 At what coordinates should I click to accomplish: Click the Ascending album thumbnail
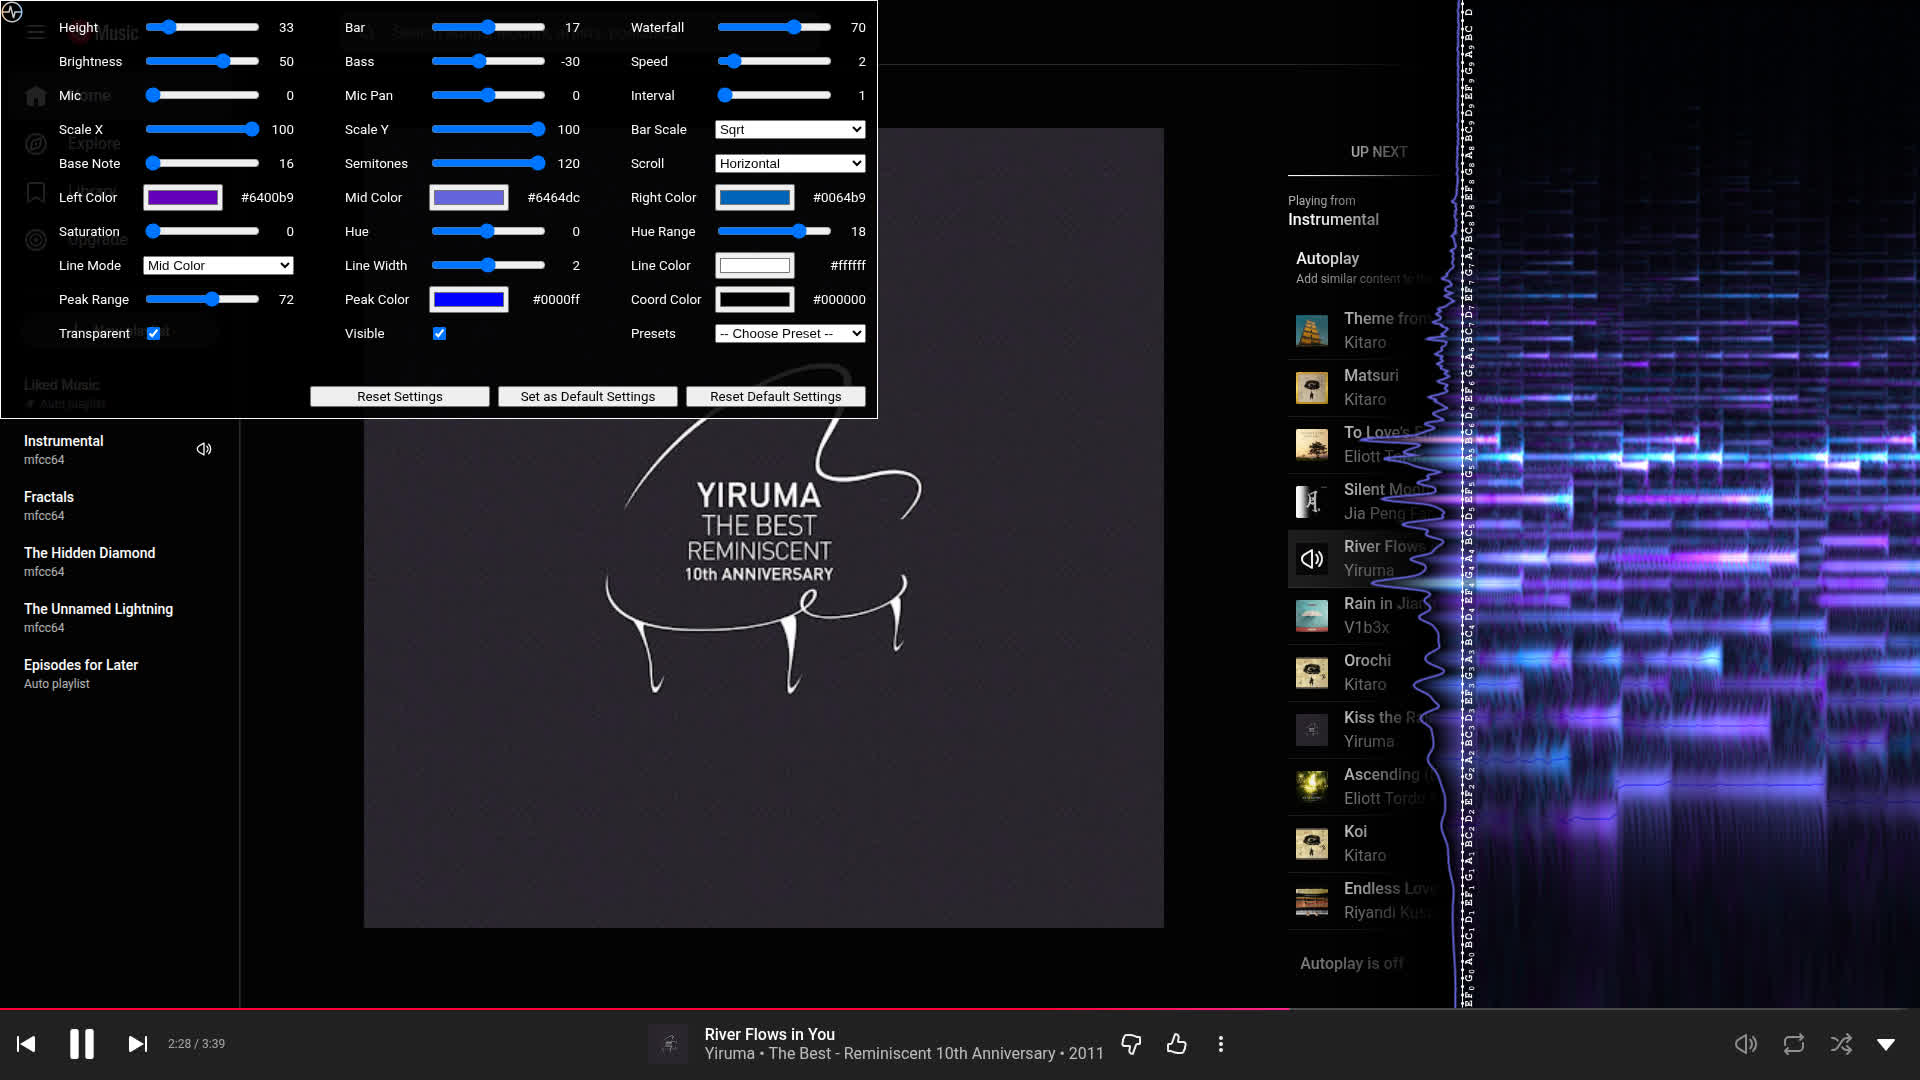(1312, 787)
